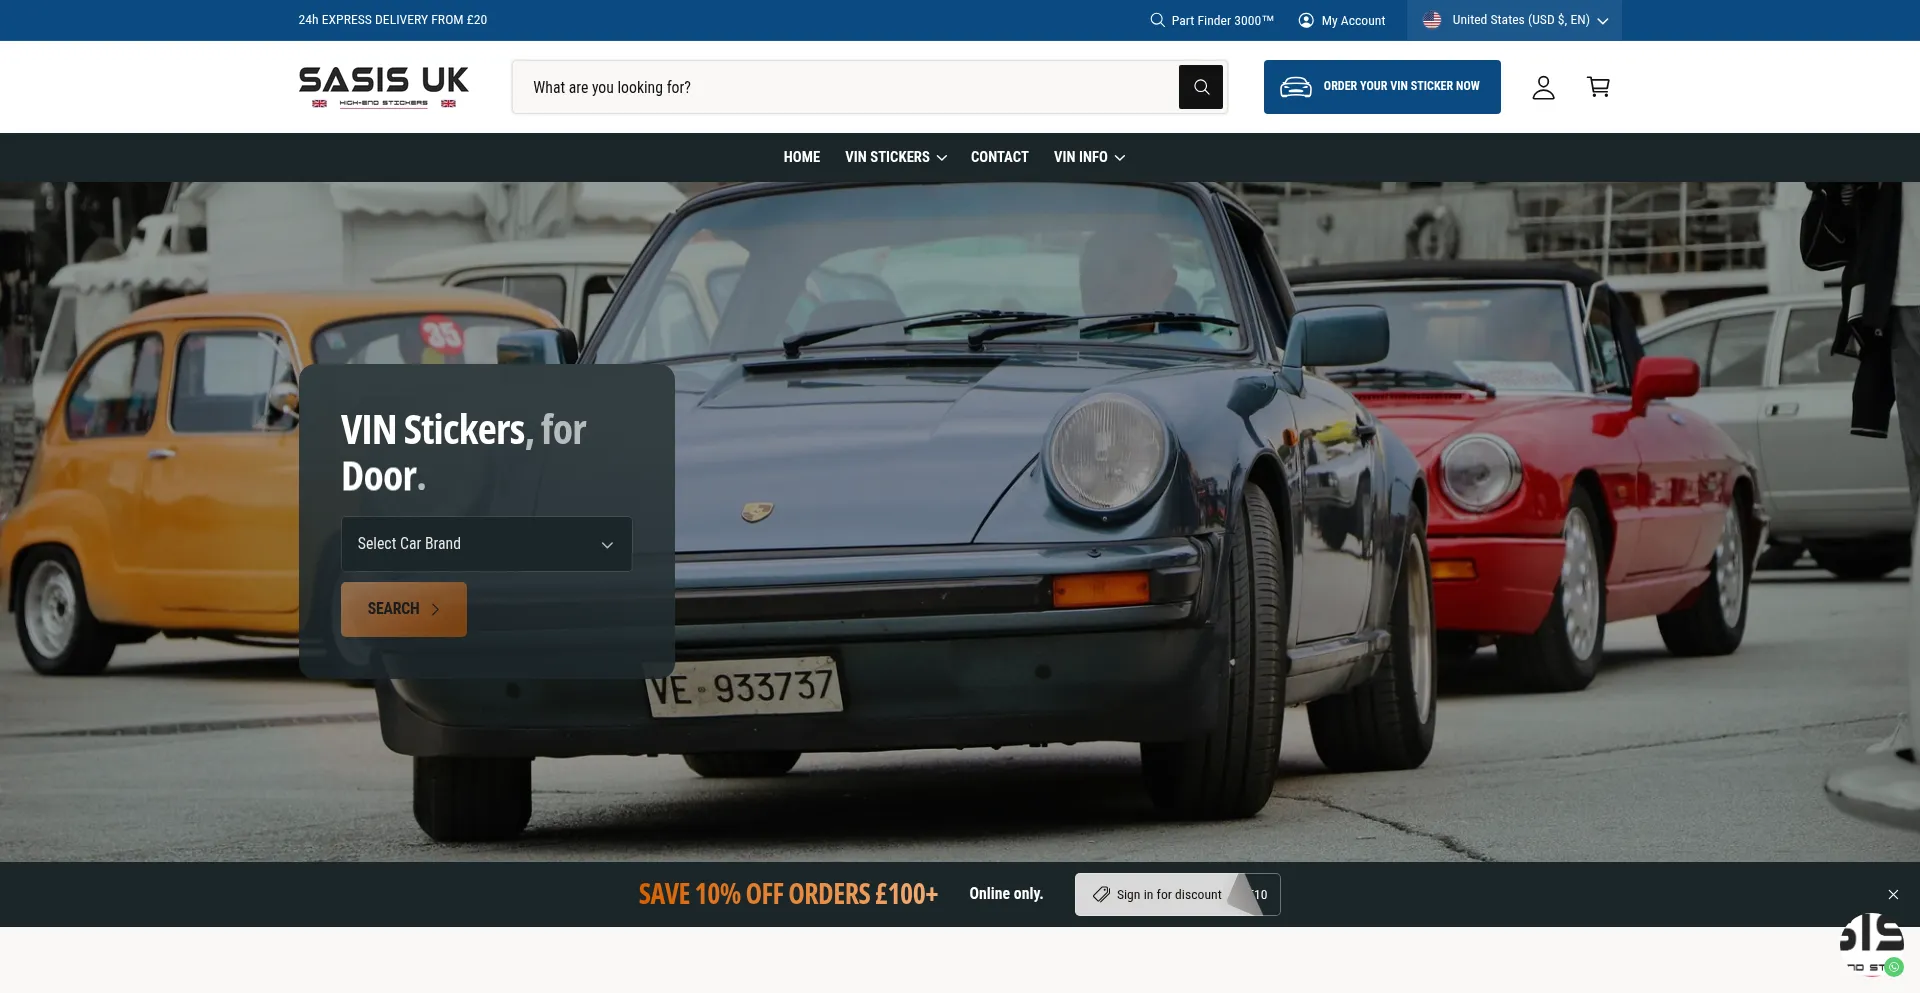Viewport: 1920px width, 993px height.
Task: Expand the VIN INFO dropdown
Action: click(x=1119, y=157)
